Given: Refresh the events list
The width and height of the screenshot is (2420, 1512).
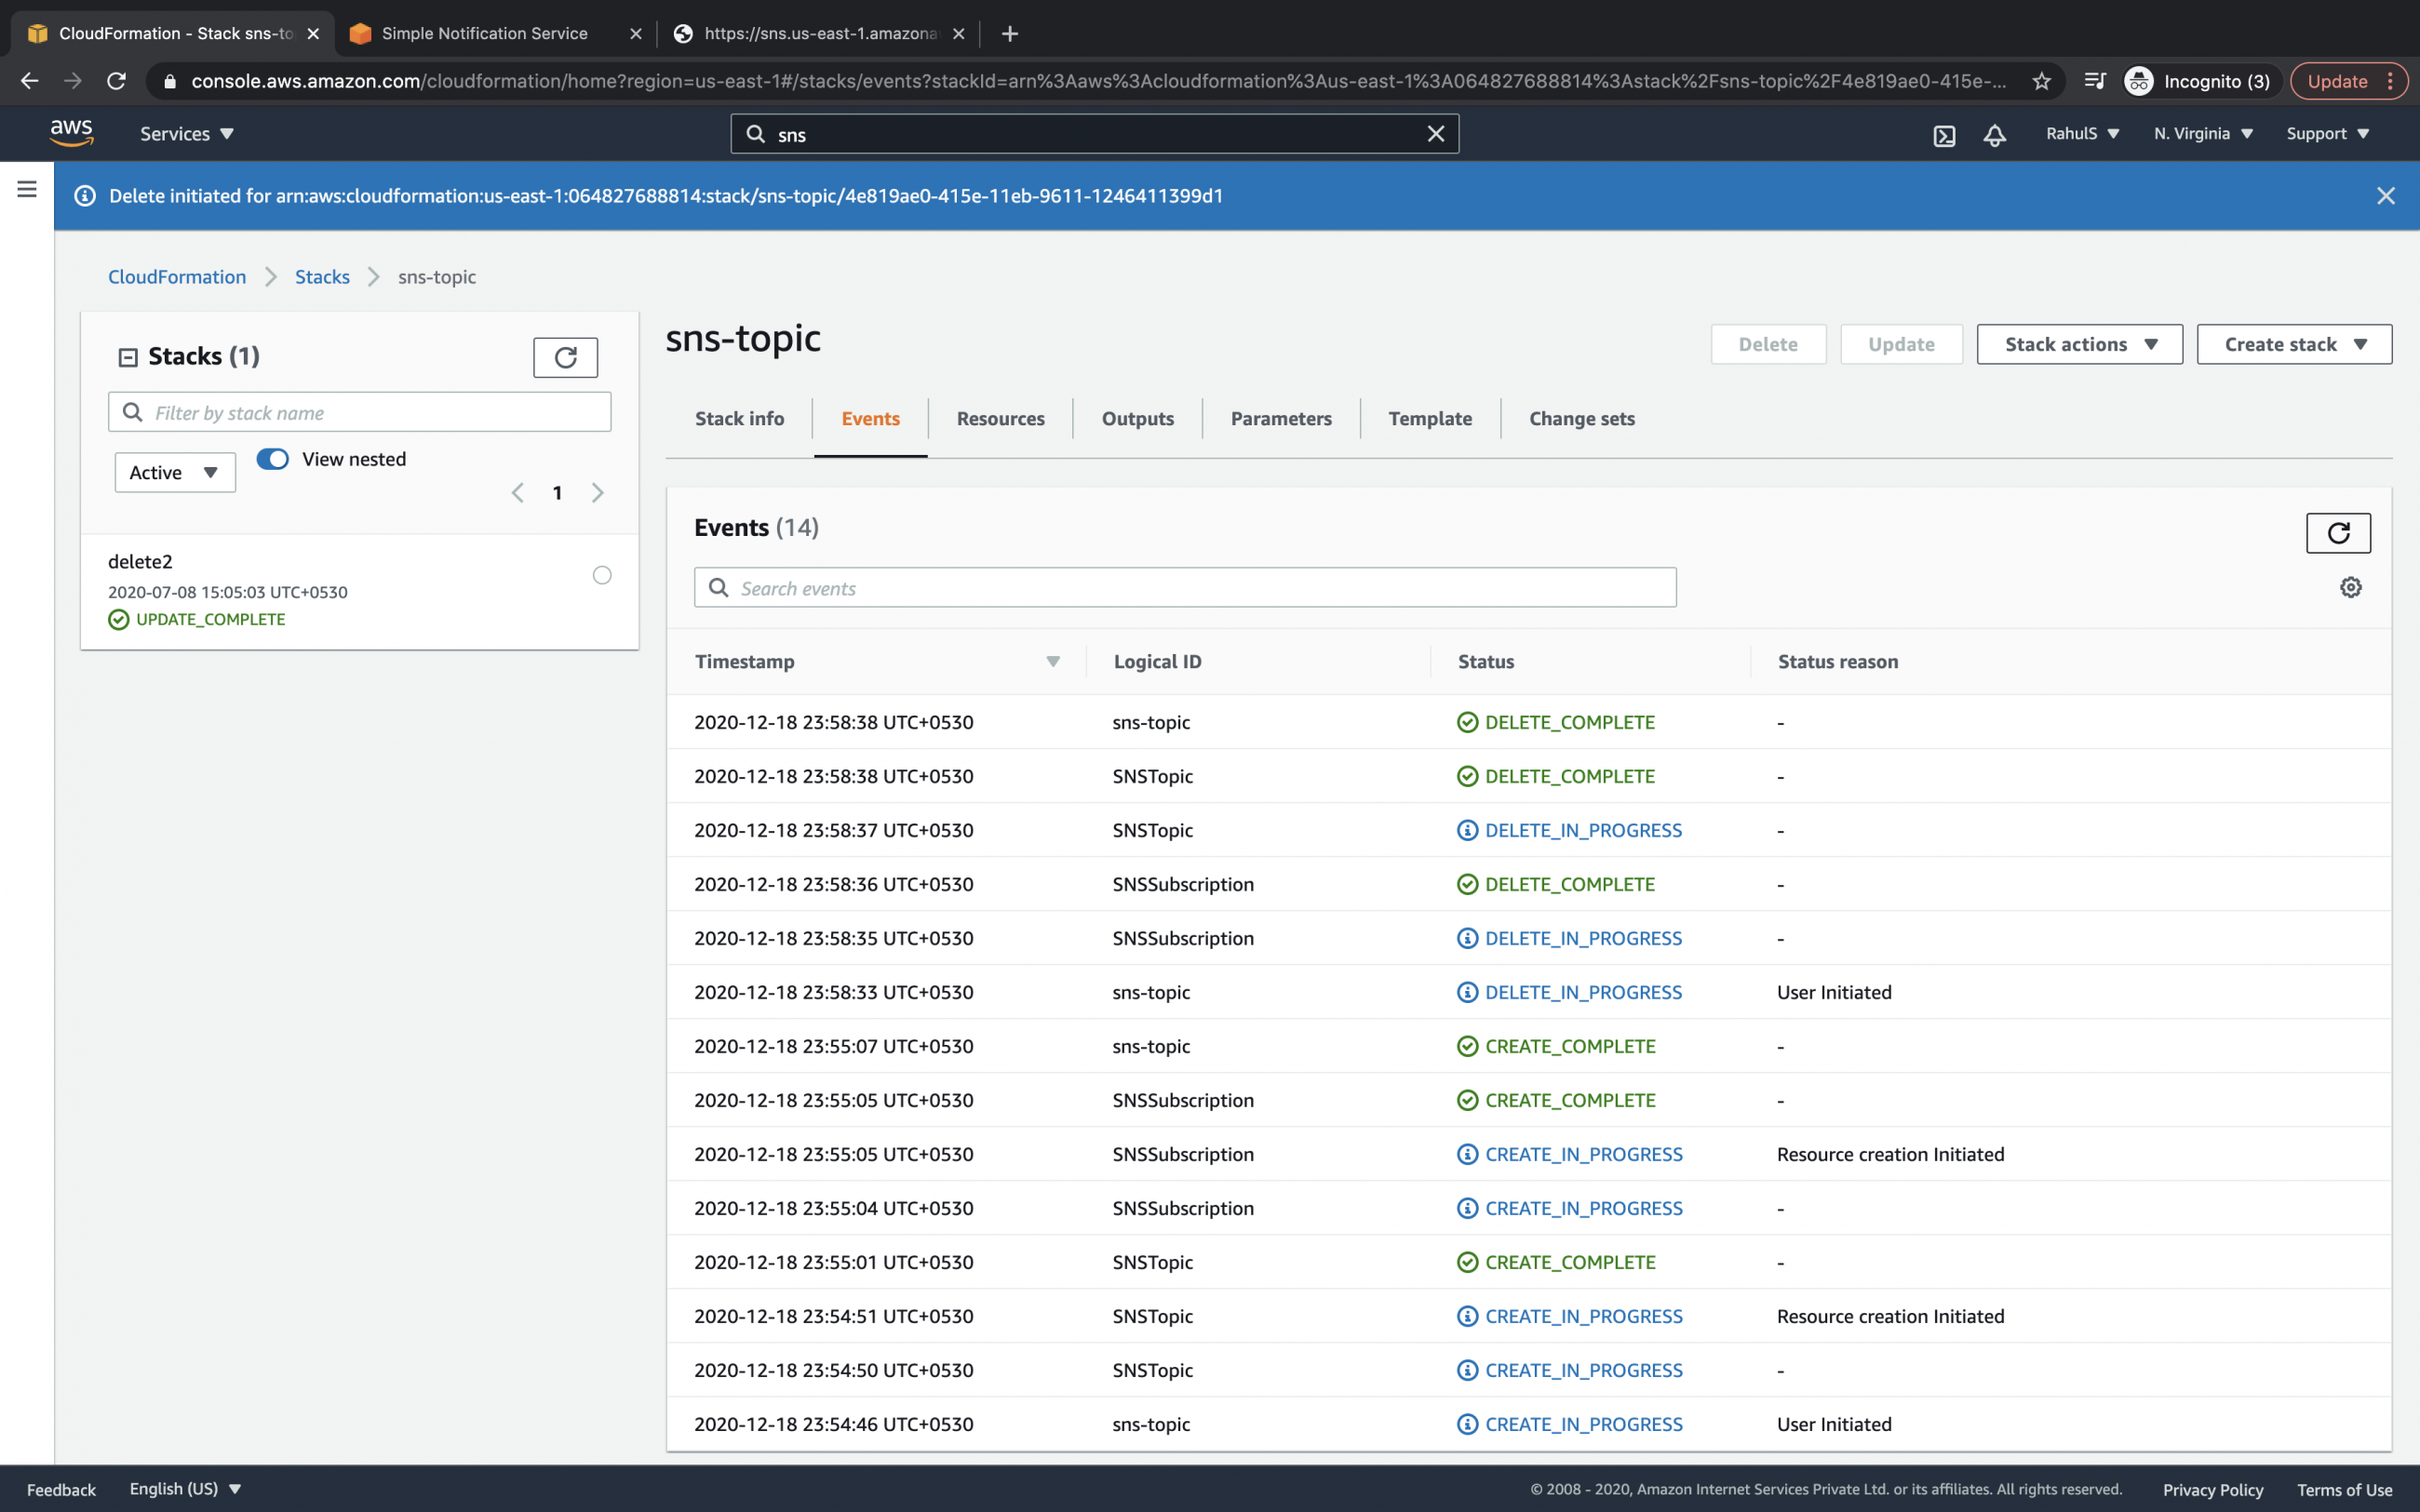Looking at the screenshot, I should 2337,533.
